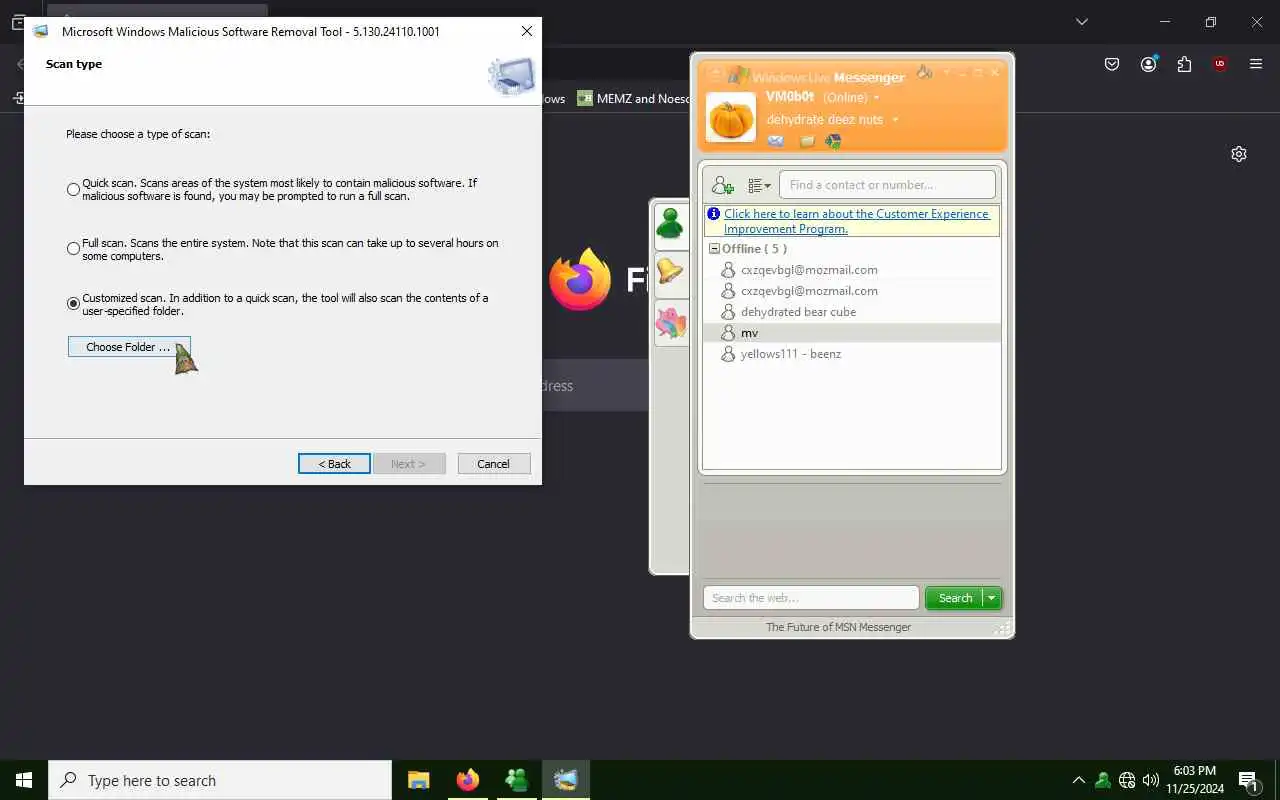Select the first cxzqevbgl@mozmail.com contact

809,270
